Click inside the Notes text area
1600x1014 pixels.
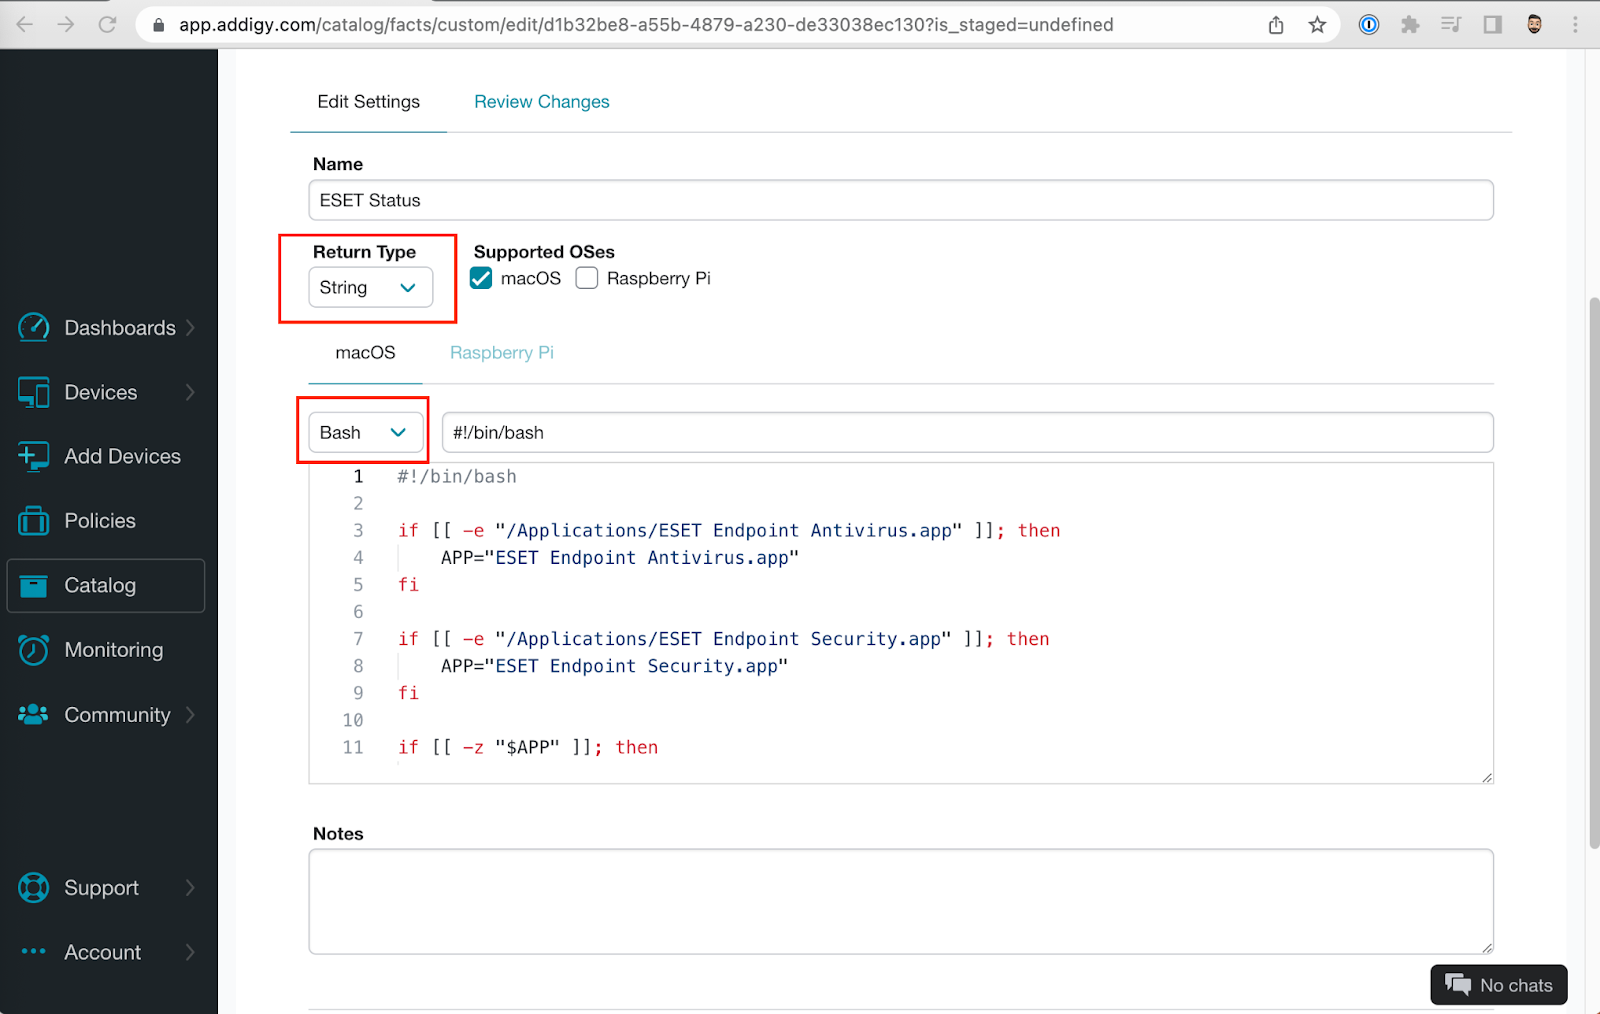tap(899, 900)
